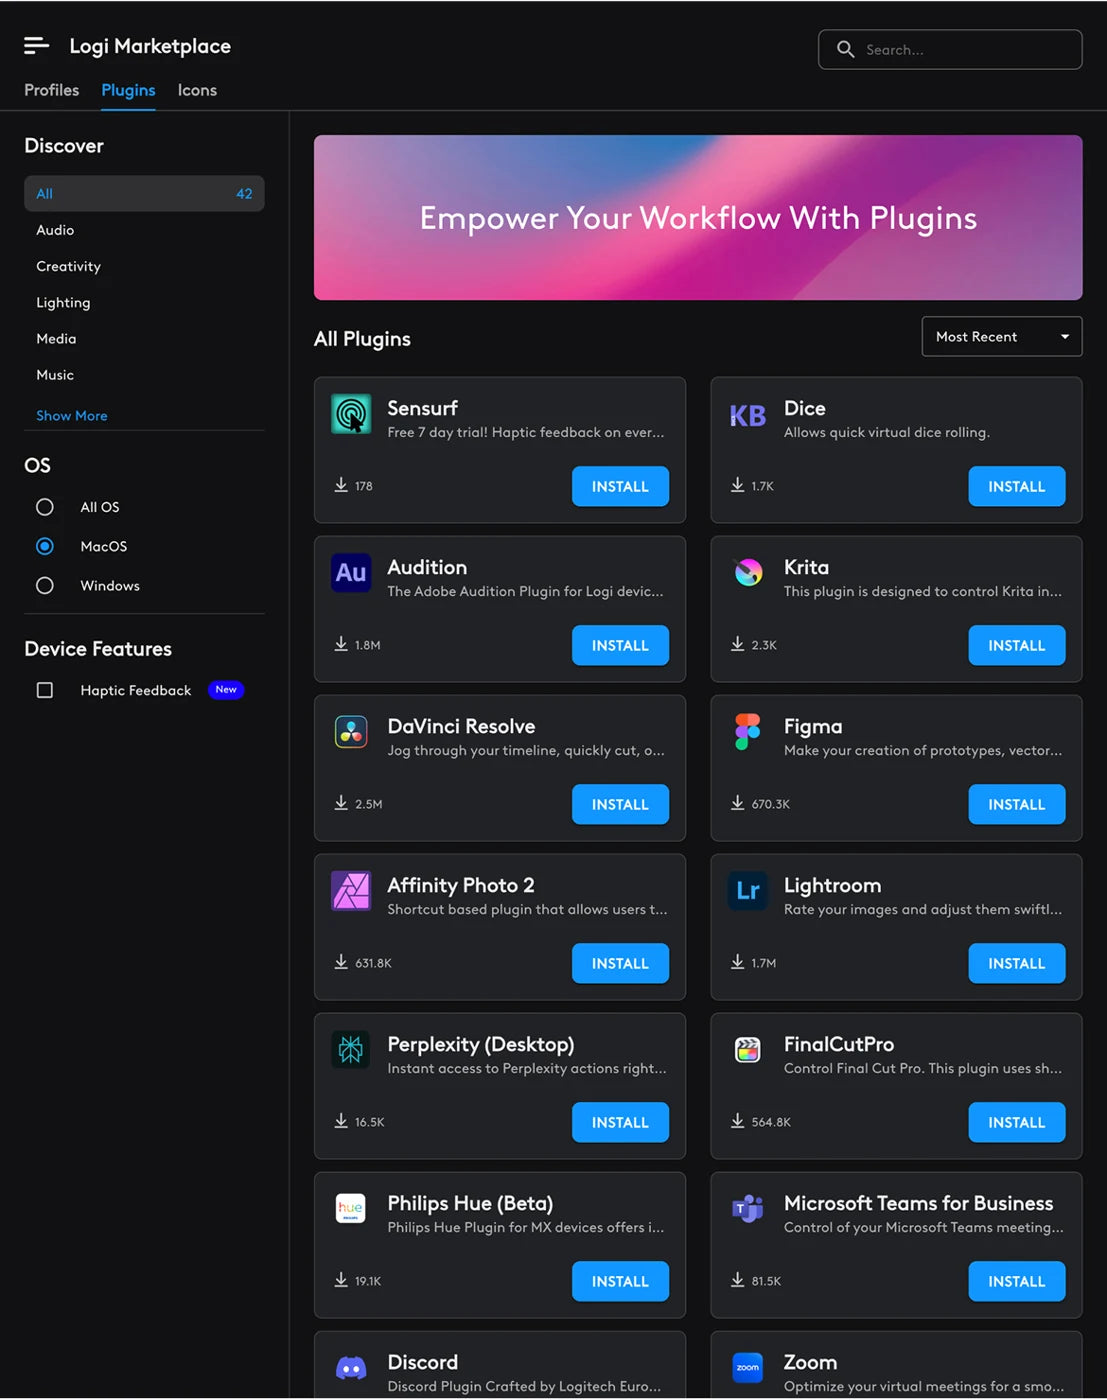Open the Philips Hue plugin icon

tap(351, 1208)
